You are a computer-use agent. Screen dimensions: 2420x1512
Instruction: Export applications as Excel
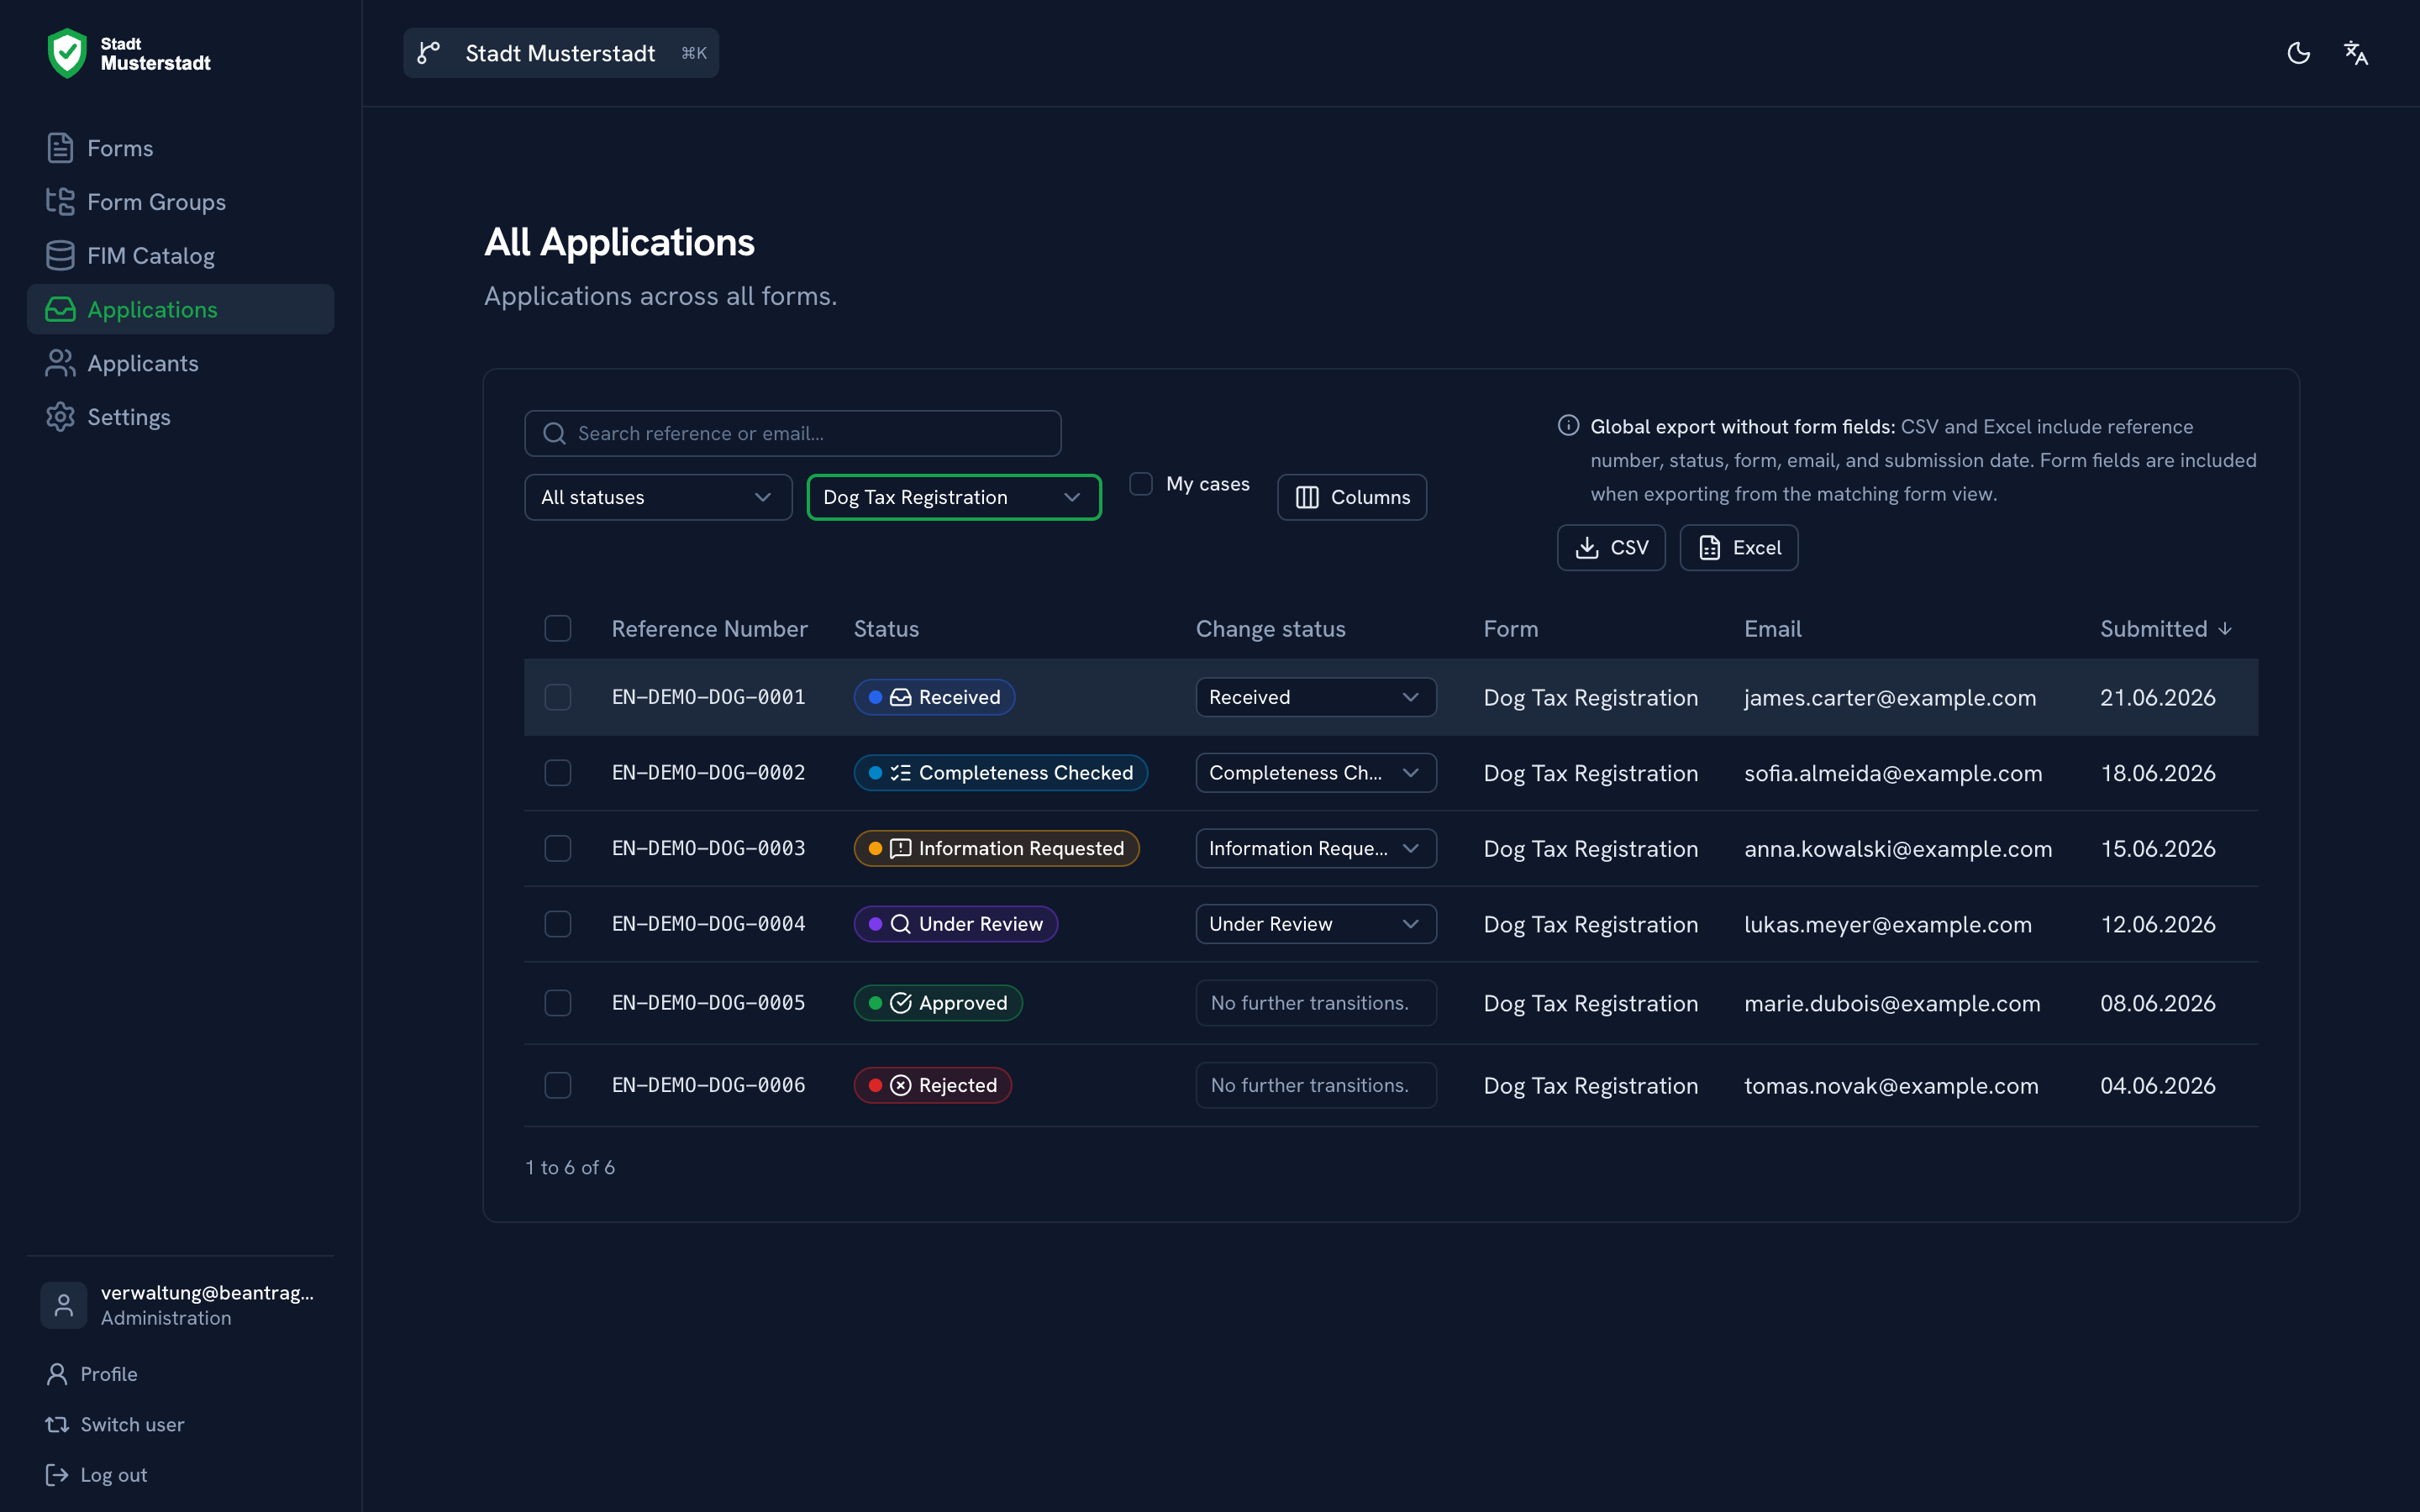(1739, 548)
